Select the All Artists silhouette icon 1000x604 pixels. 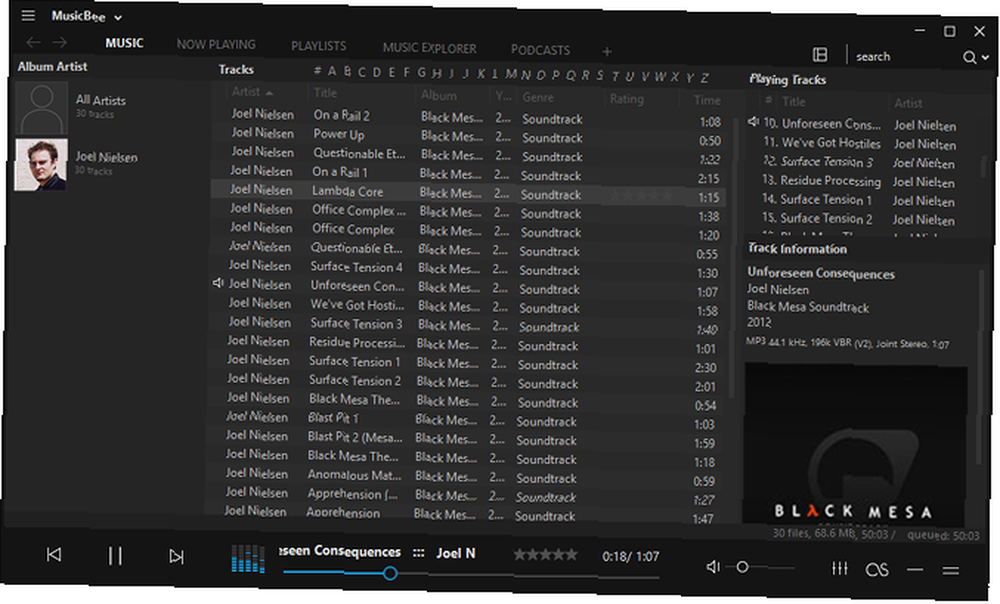coord(41,106)
